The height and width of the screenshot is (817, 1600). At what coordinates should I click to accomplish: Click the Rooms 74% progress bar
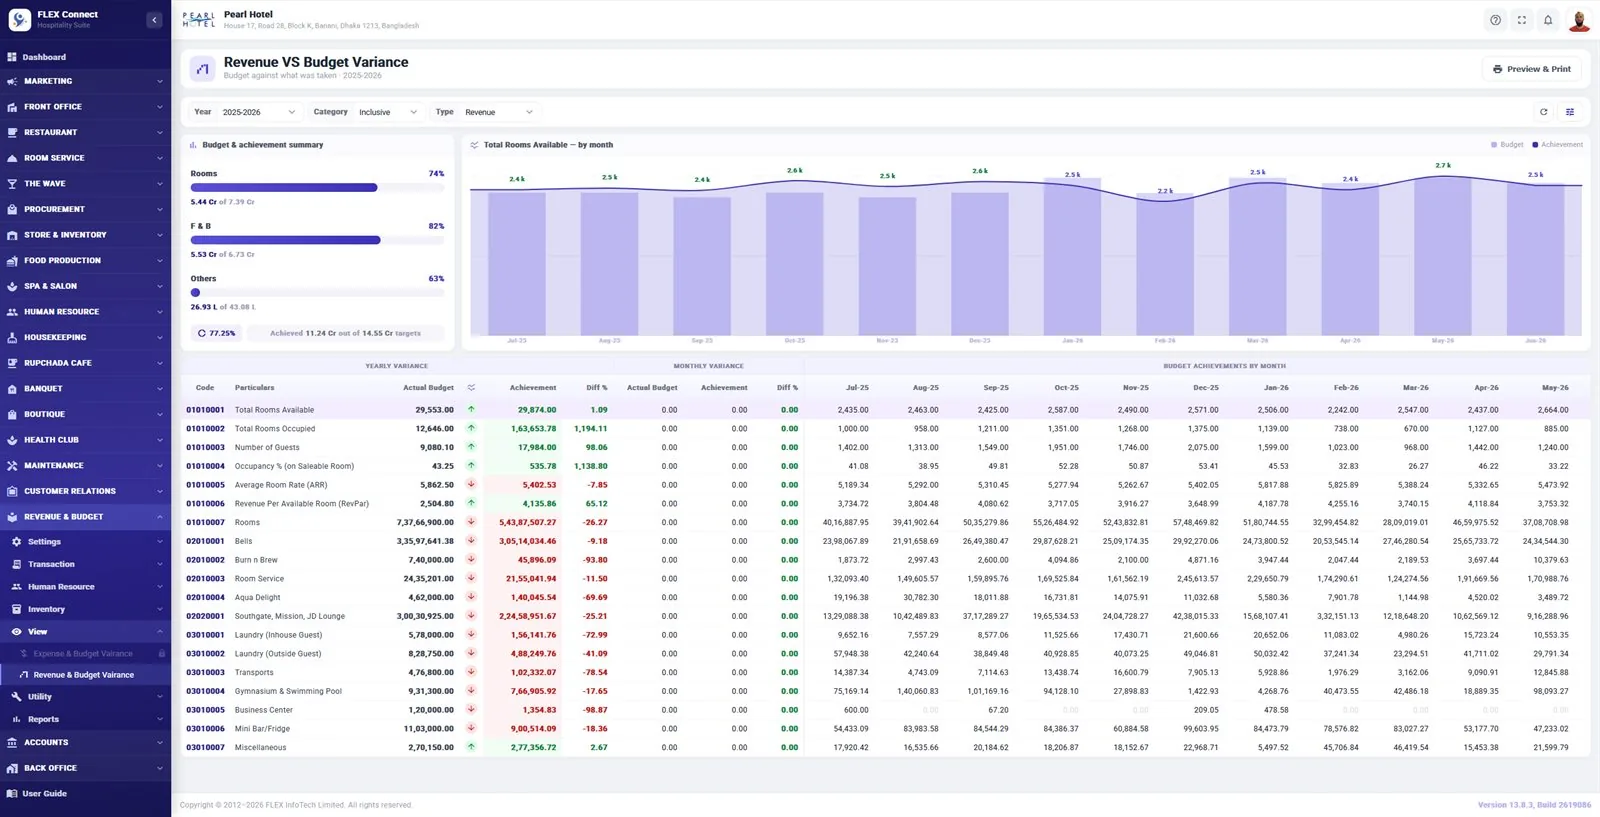point(317,188)
